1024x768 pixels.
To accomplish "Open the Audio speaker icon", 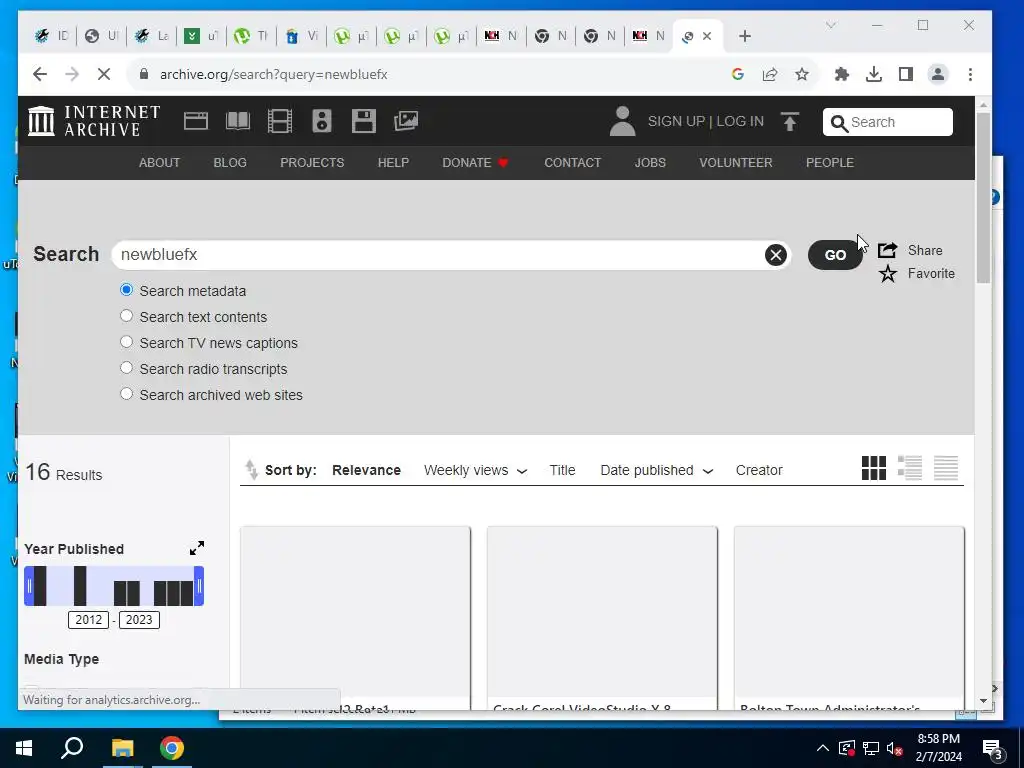I will [322, 121].
